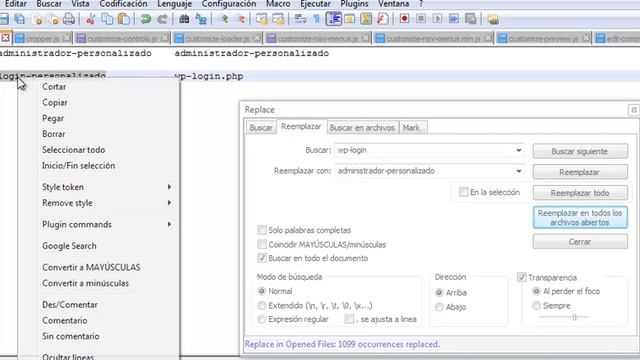Click the 'Buscar siguiente' button
This screenshot has height=360, width=640.
(x=580, y=151)
